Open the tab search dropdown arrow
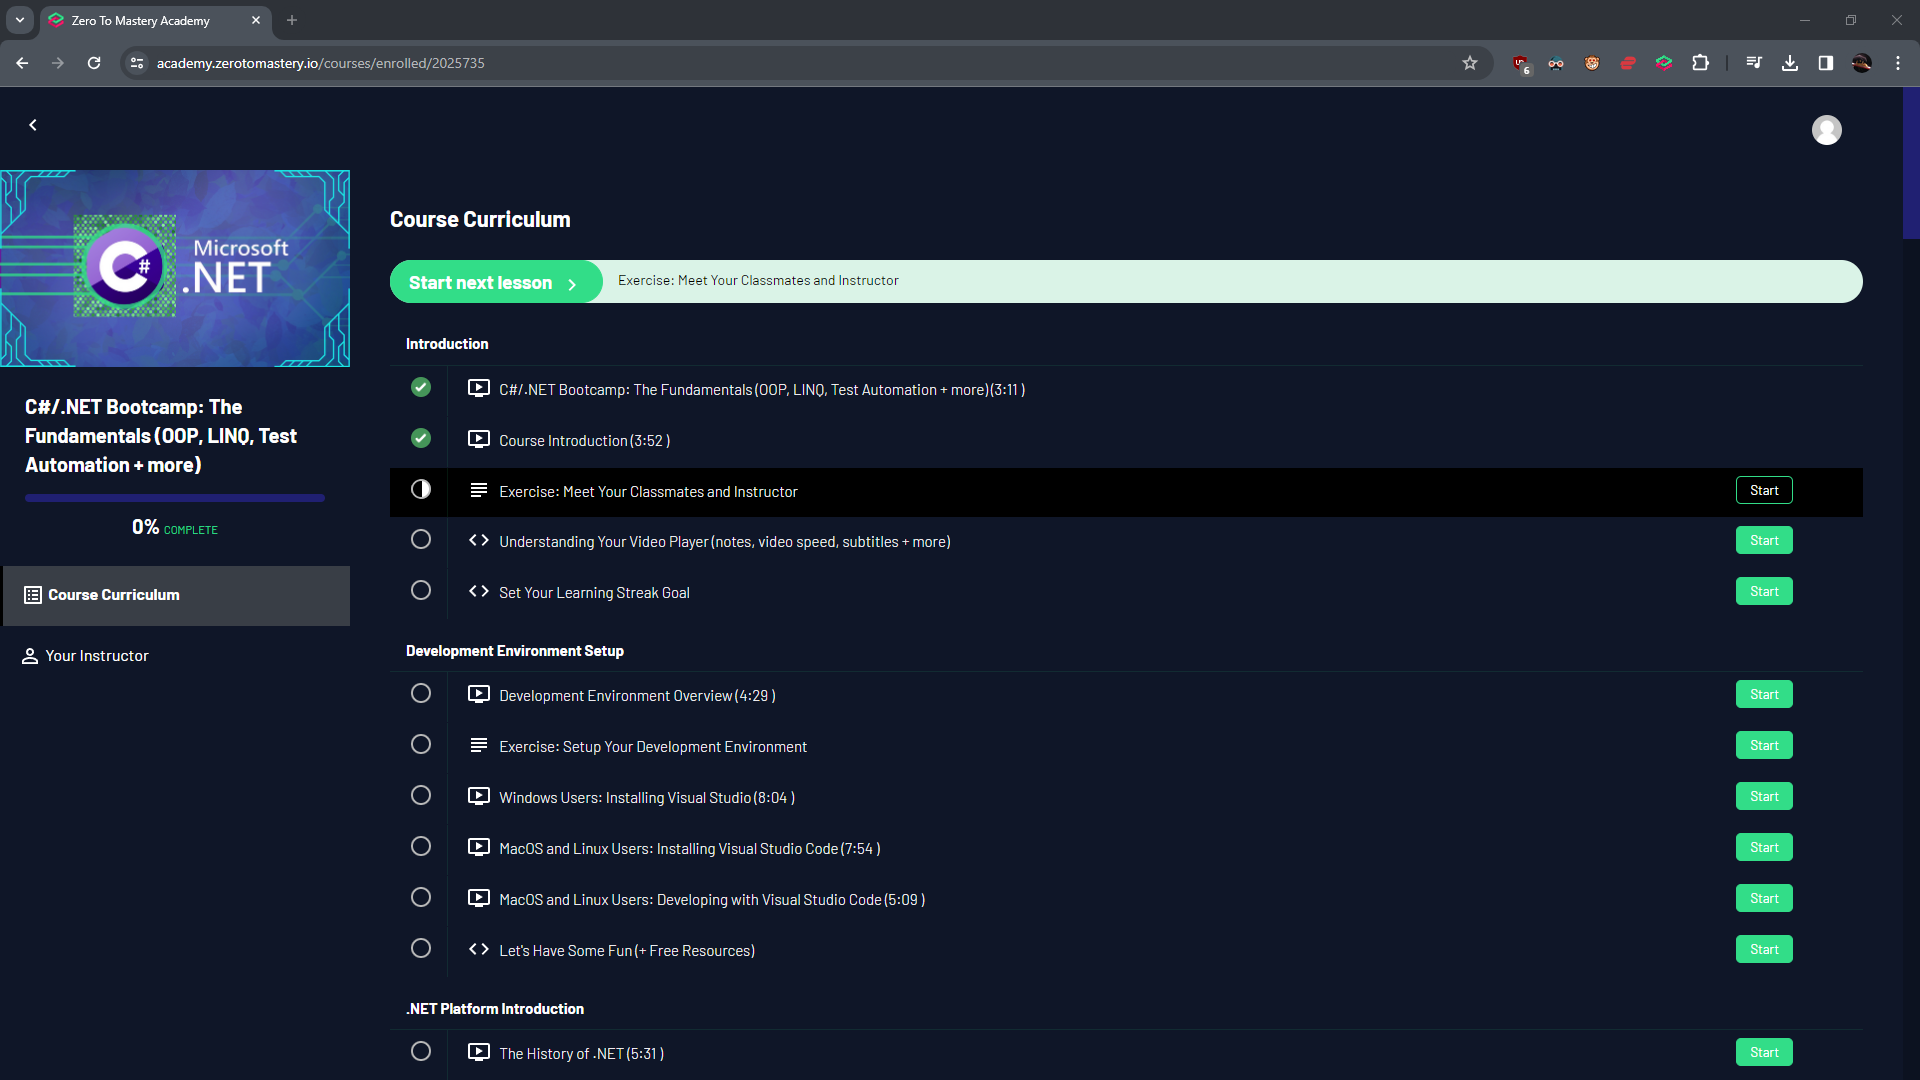The width and height of the screenshot is (1920, 1080). [x=20, y=20]
